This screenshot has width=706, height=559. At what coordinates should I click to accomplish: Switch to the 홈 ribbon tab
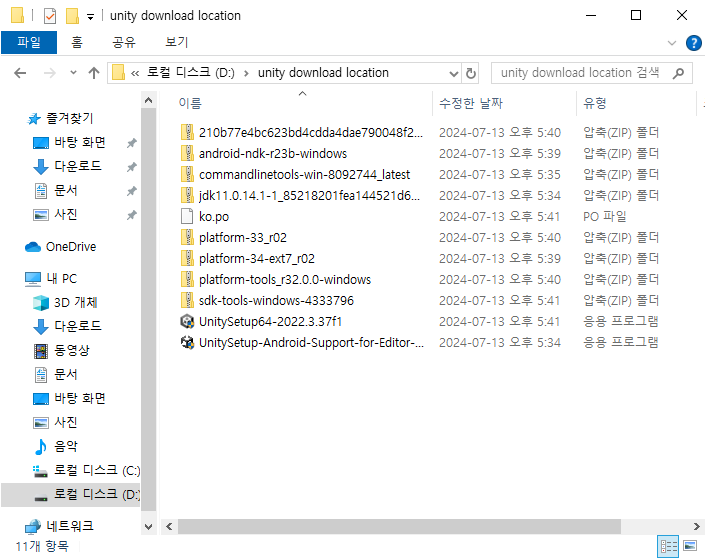[77, 42]
